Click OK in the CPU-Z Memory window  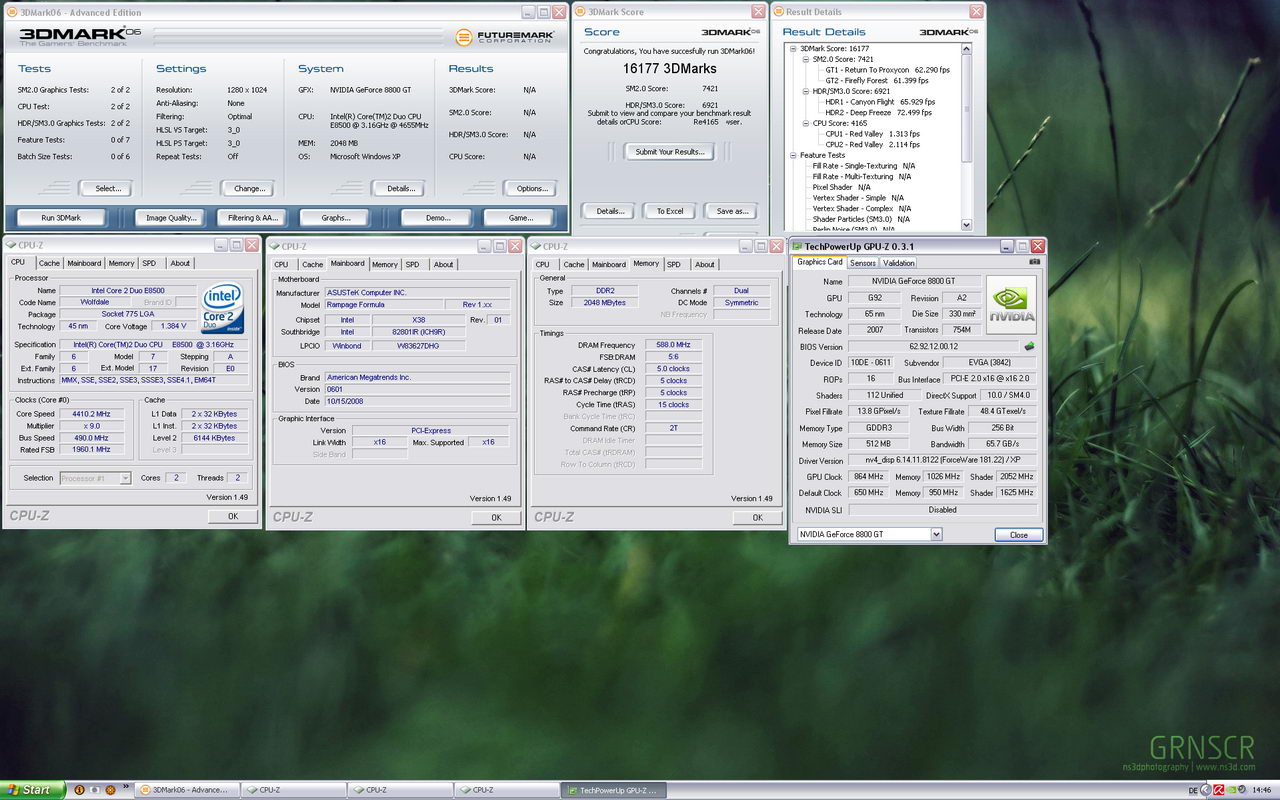point(757,517)
